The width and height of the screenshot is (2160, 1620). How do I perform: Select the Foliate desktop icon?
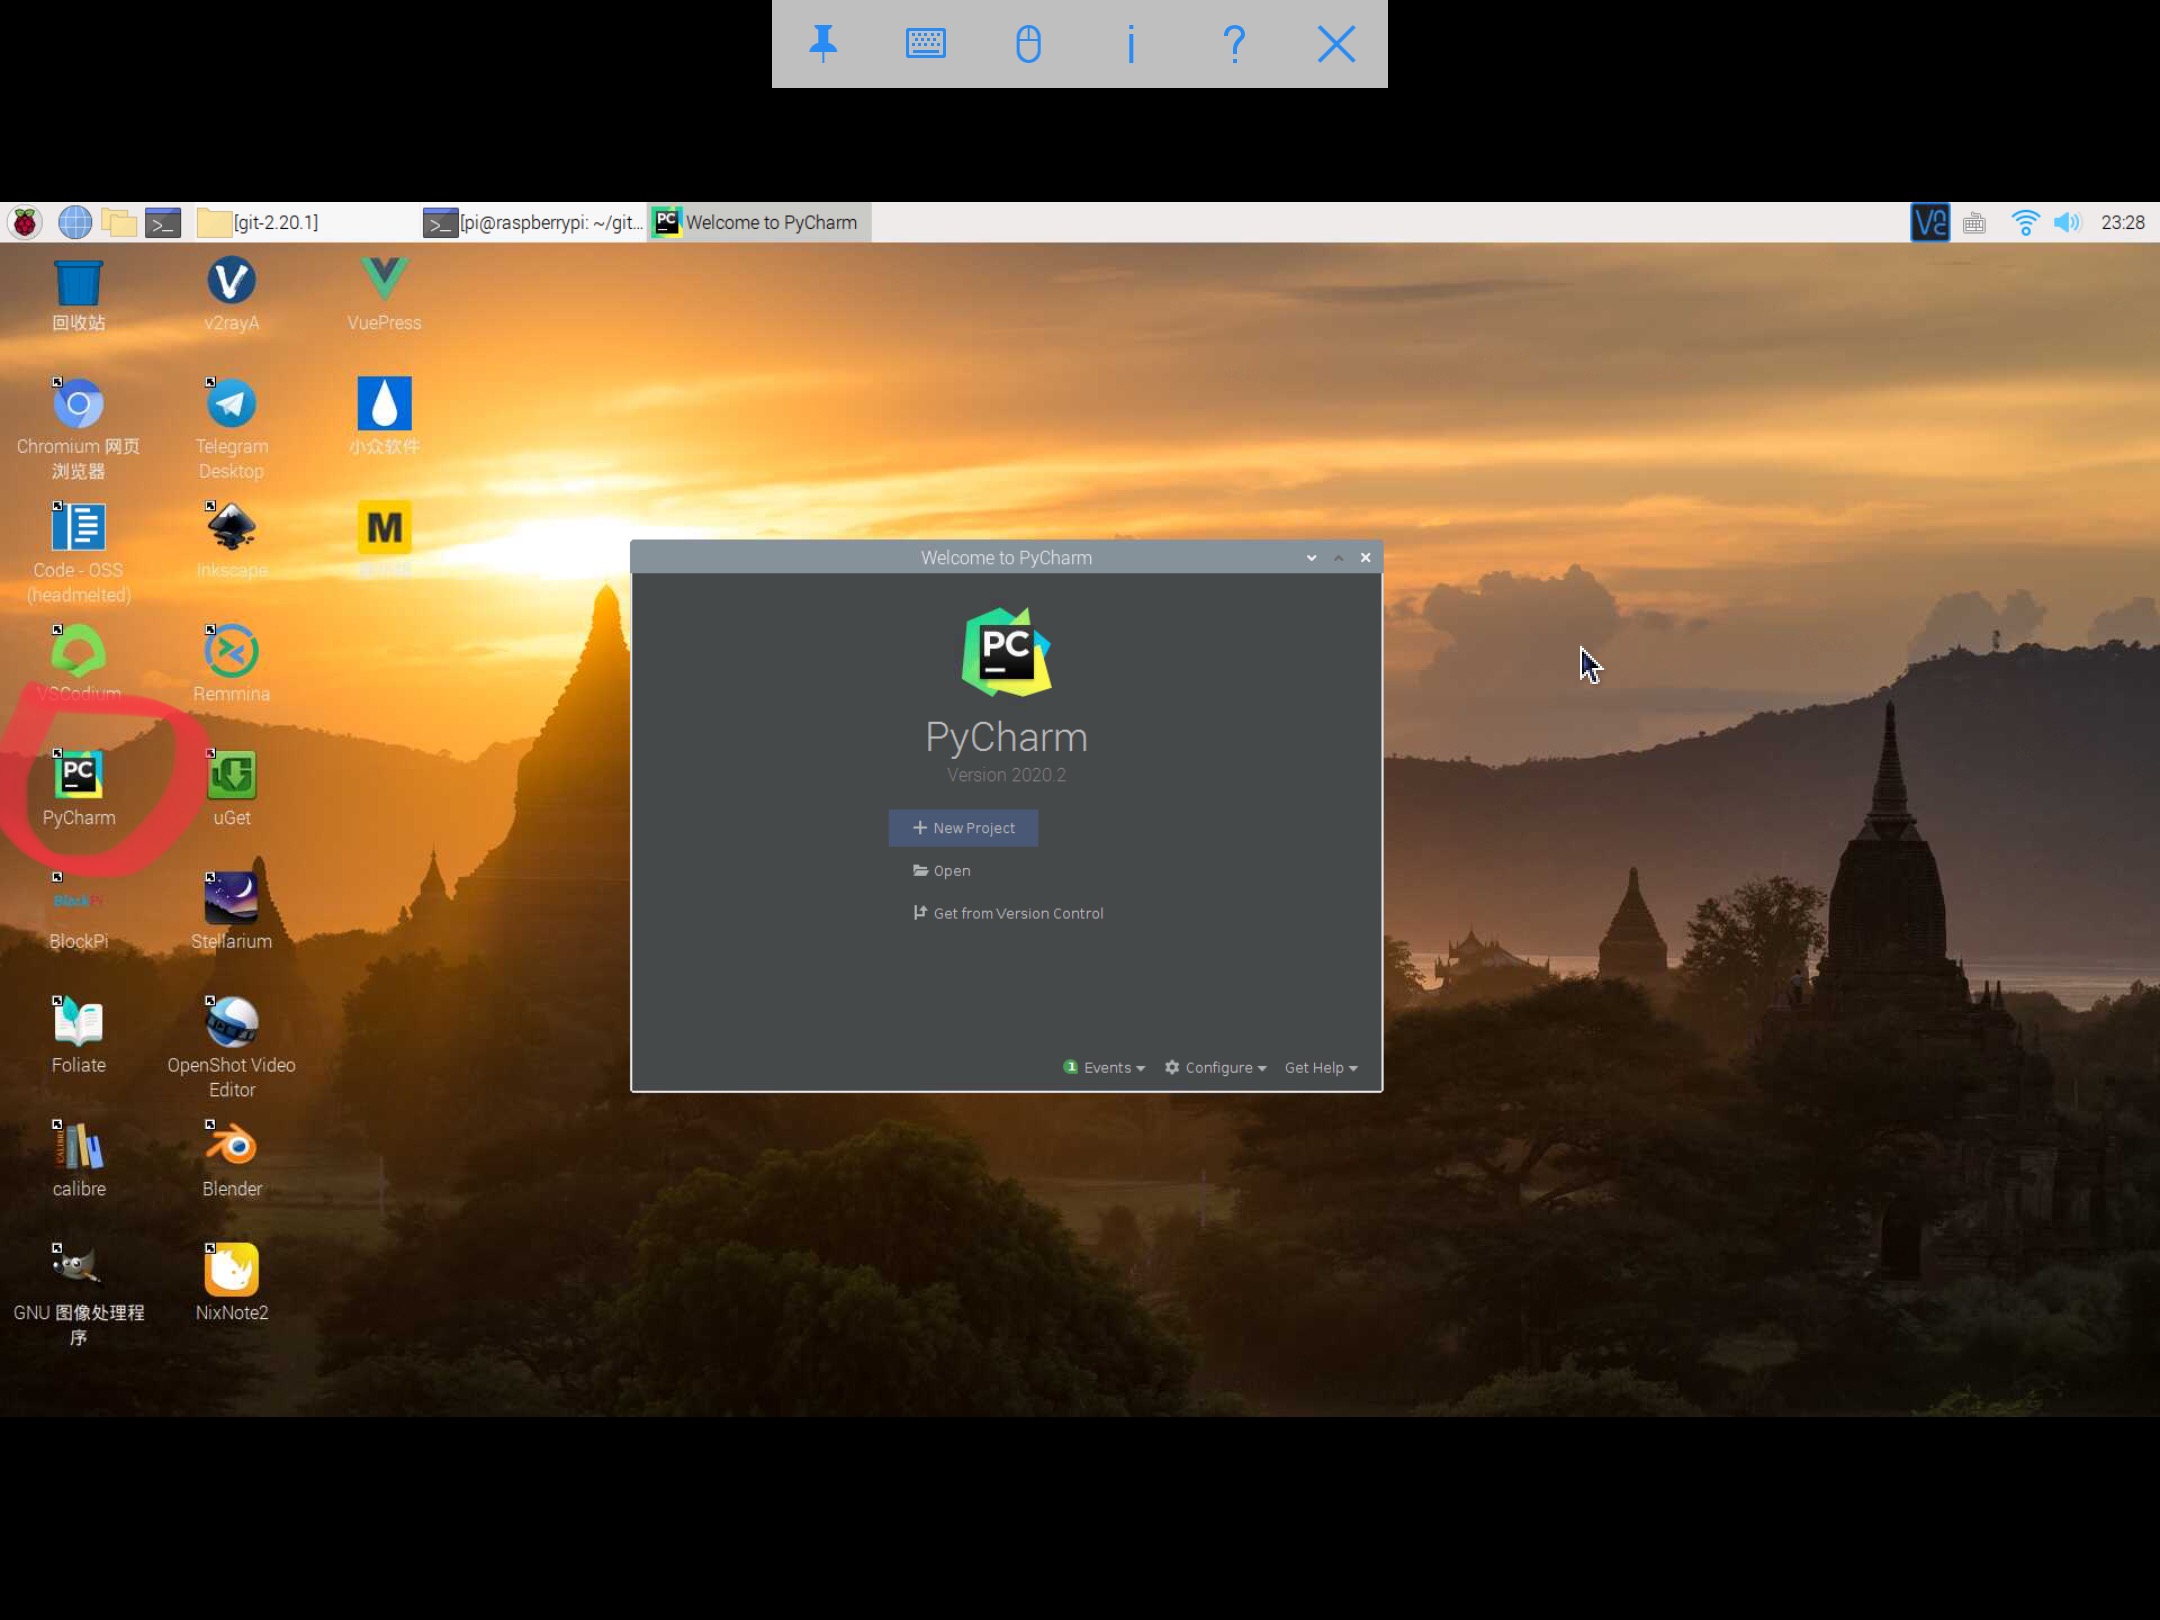pyautogui.click(x=78, y=1036)
